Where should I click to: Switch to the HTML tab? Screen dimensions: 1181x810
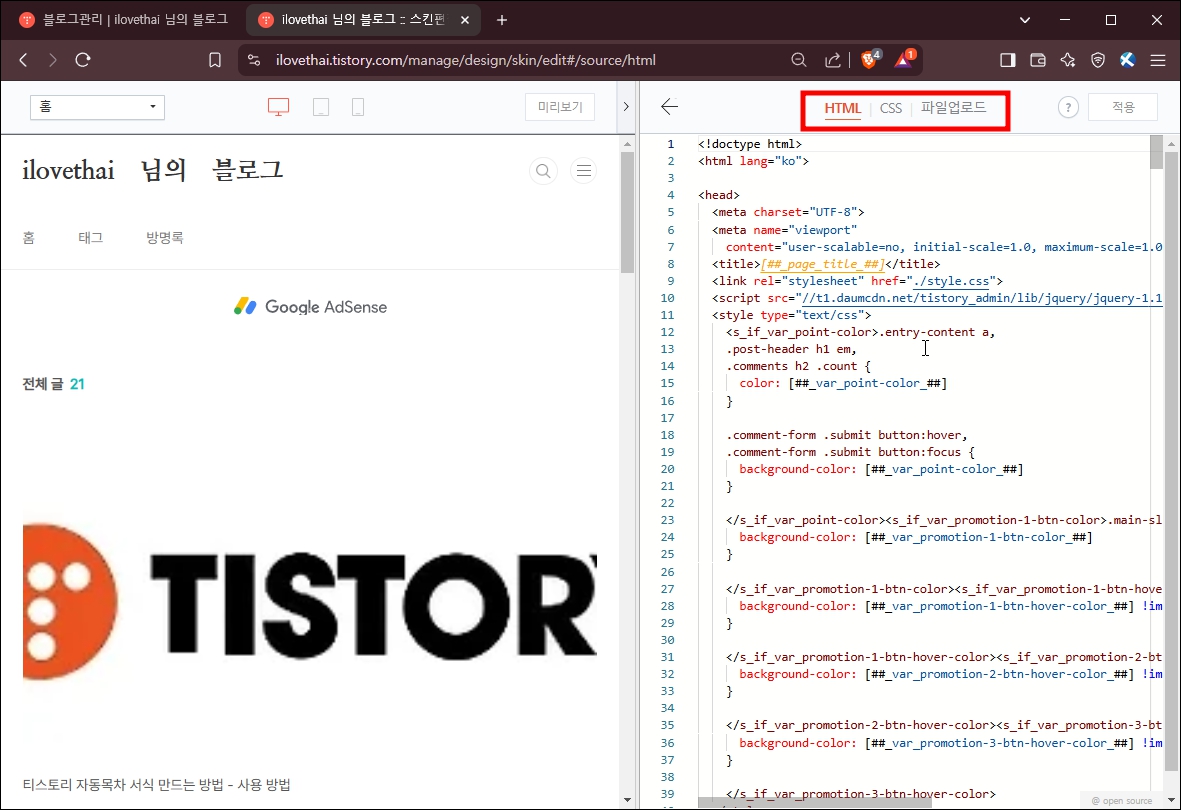[842, 109]
